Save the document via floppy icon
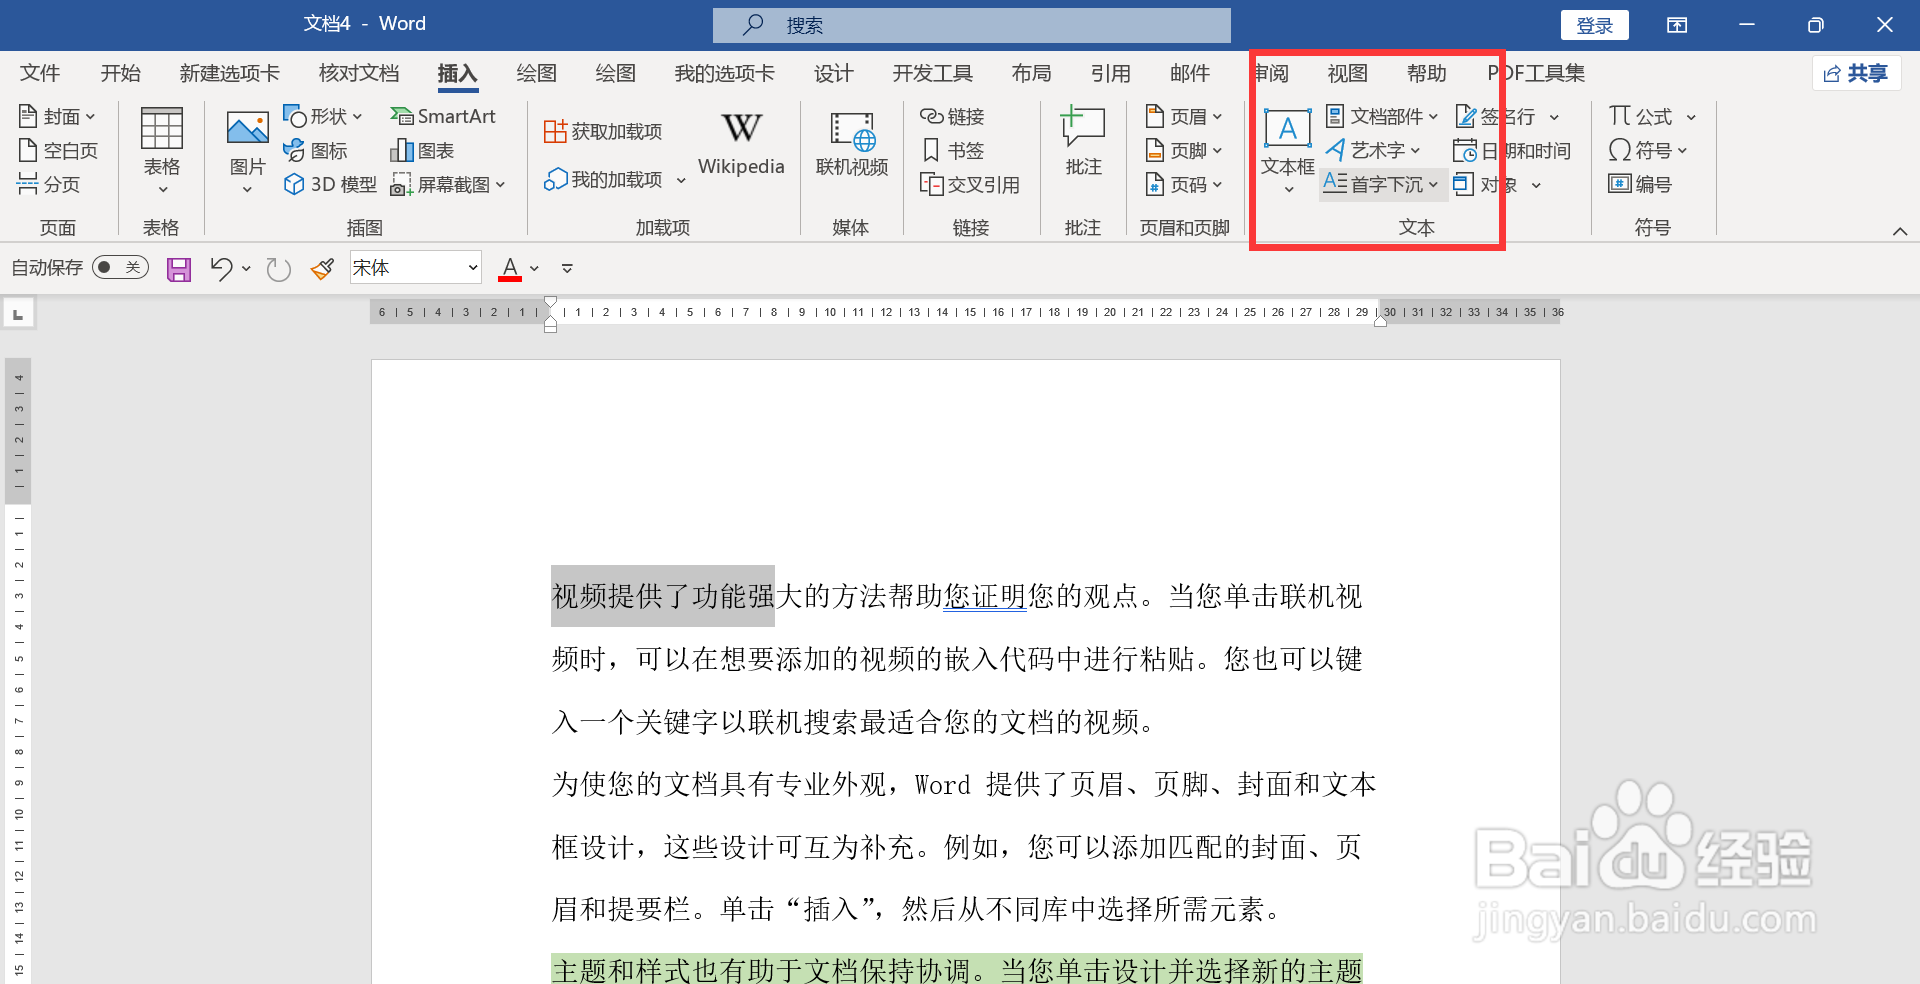The width and height of the screenshot is (1920, 984). click(179, 269)
